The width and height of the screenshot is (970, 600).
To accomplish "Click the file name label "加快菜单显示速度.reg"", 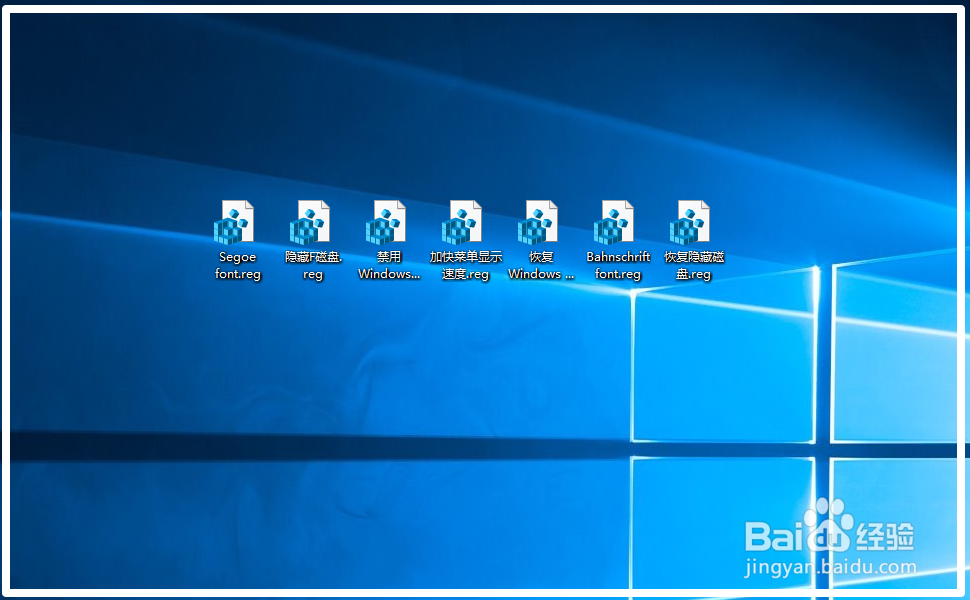I will [x=466, y=265].
